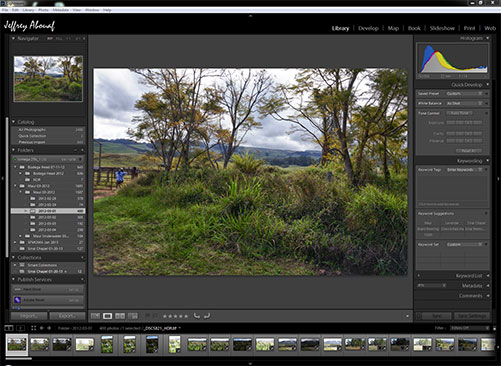Open Compare view from toolbar
501x366 pixels.
[120, 316]
